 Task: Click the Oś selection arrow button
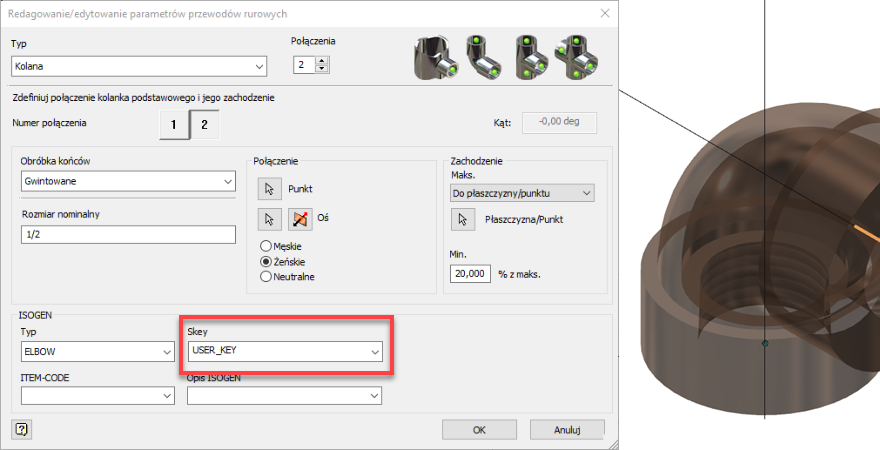pyautogui.click(x=269, y=219)
